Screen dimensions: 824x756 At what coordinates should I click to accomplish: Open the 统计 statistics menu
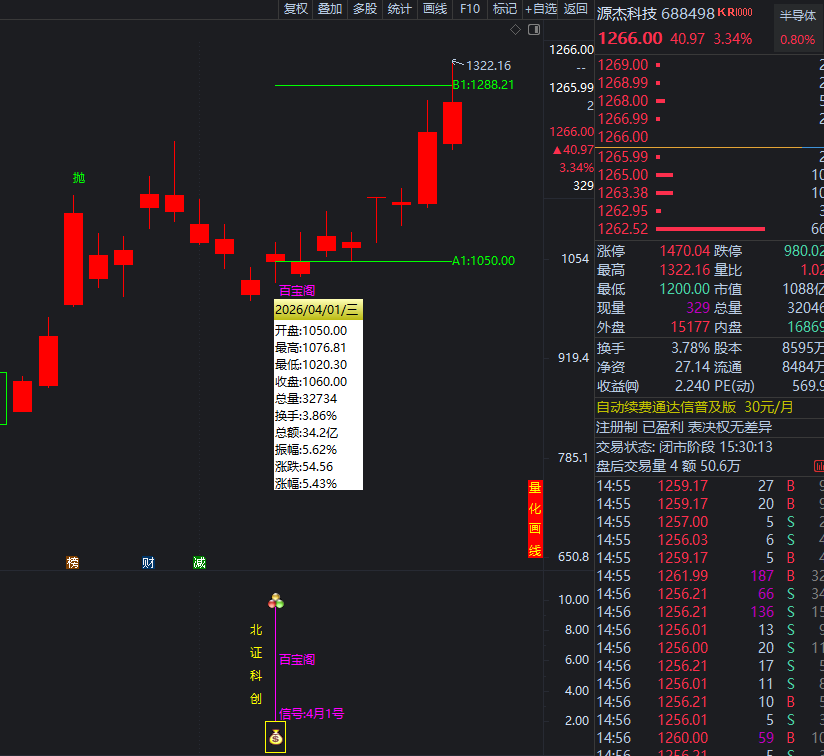coord(399,9)
